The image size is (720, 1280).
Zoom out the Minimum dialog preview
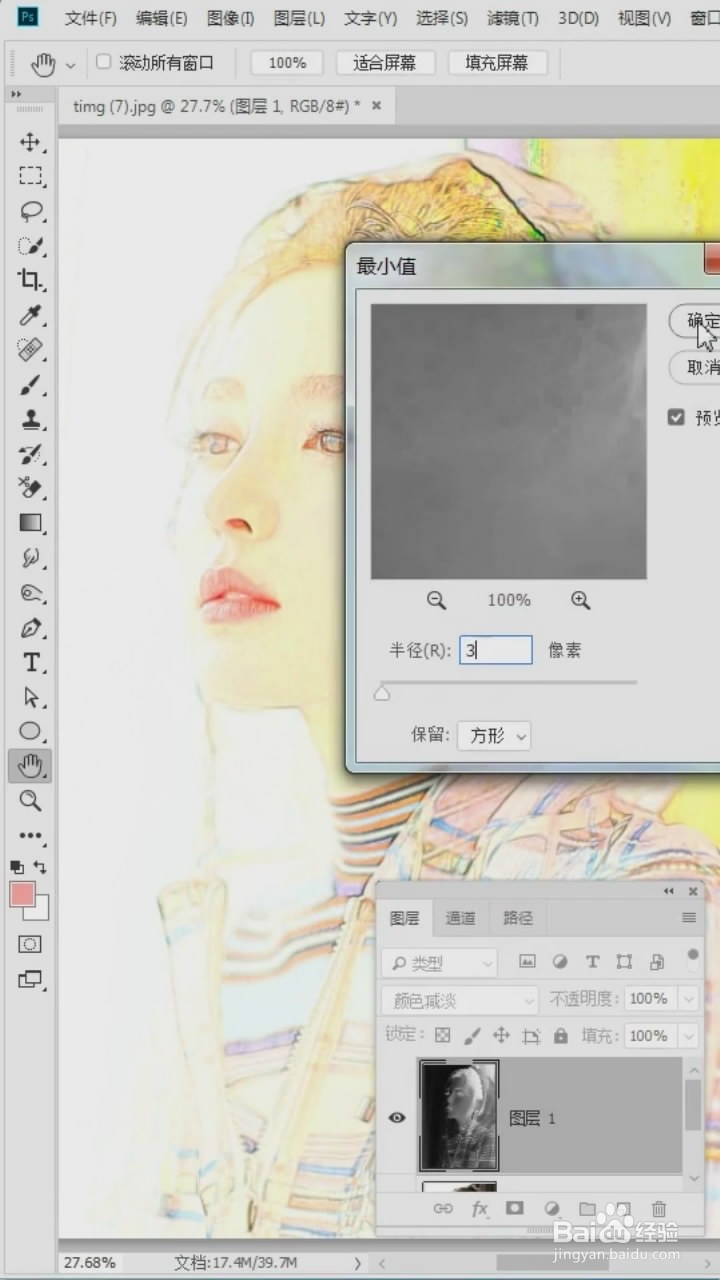436,600
